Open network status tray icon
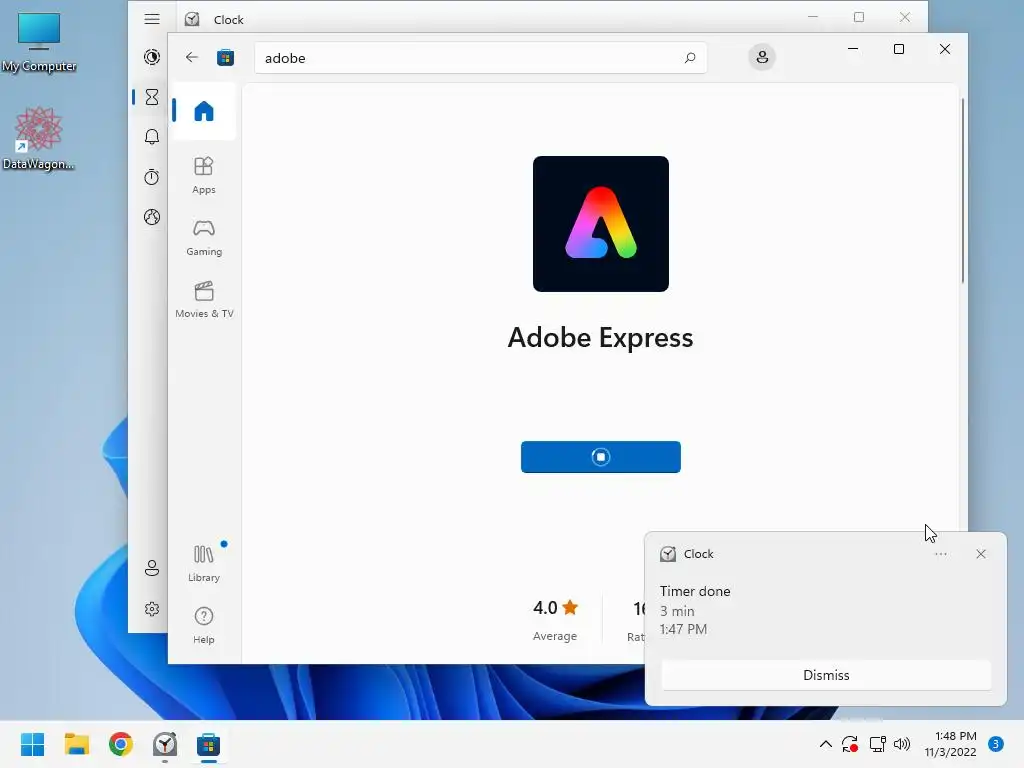Viewport: 1024px width, 768px height. (x=877, y=744)
